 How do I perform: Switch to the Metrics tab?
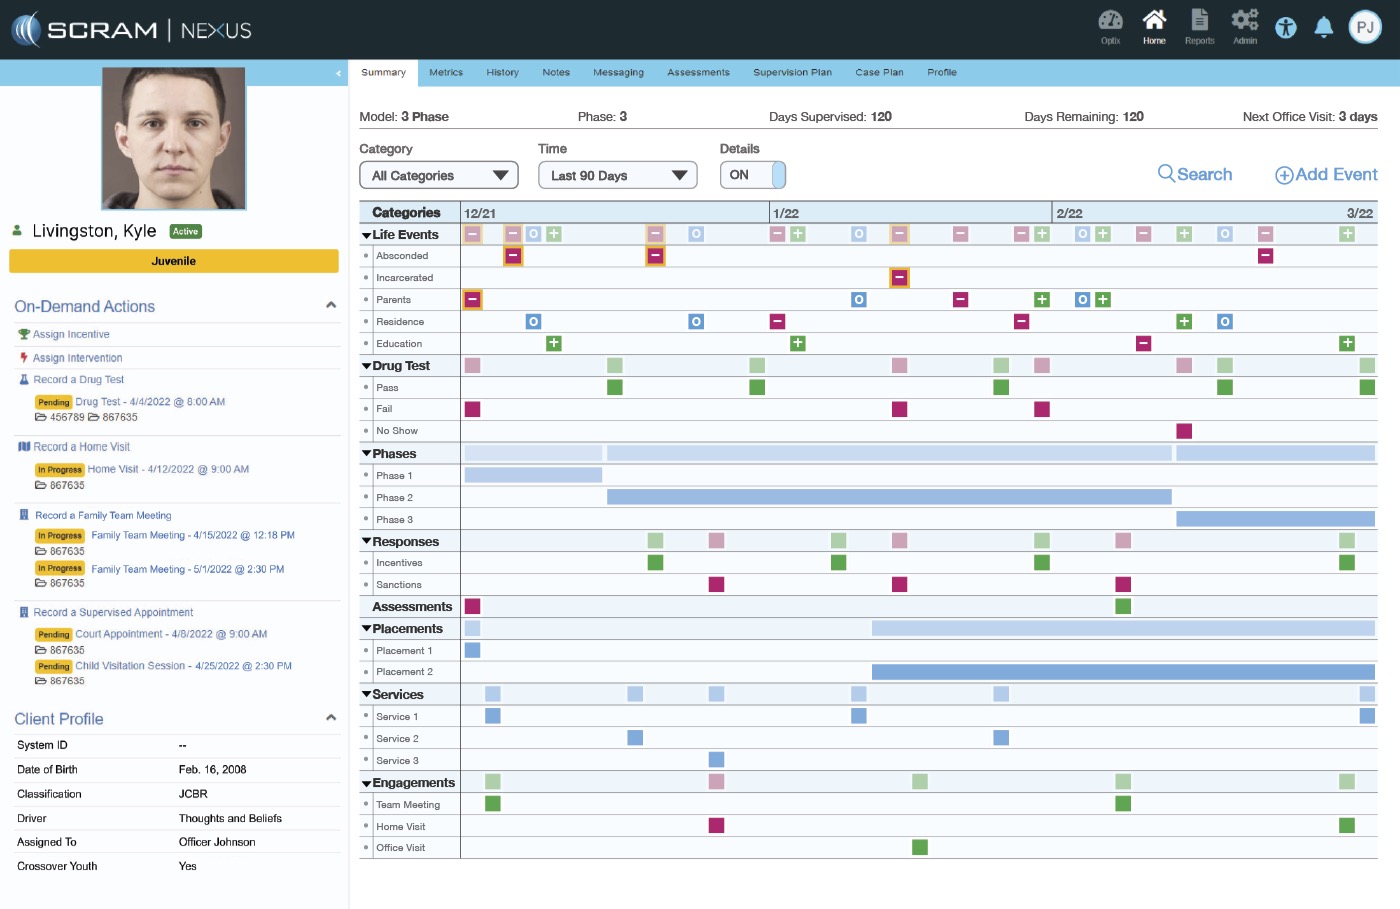coord(446,73)
